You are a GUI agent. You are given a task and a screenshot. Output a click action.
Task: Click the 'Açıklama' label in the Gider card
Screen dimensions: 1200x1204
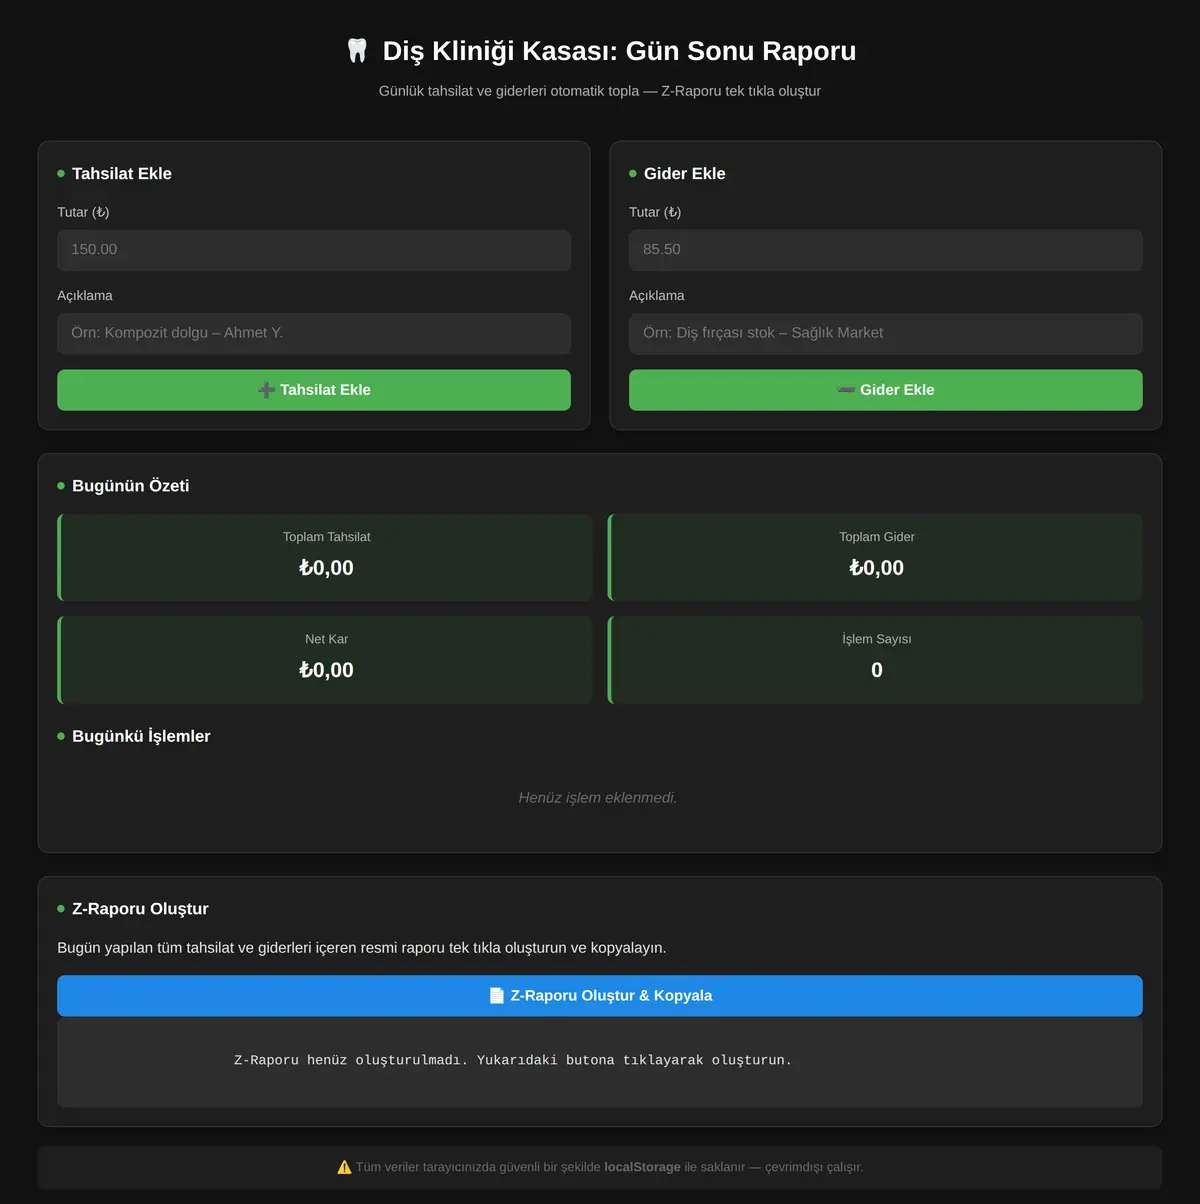point(657,296)
